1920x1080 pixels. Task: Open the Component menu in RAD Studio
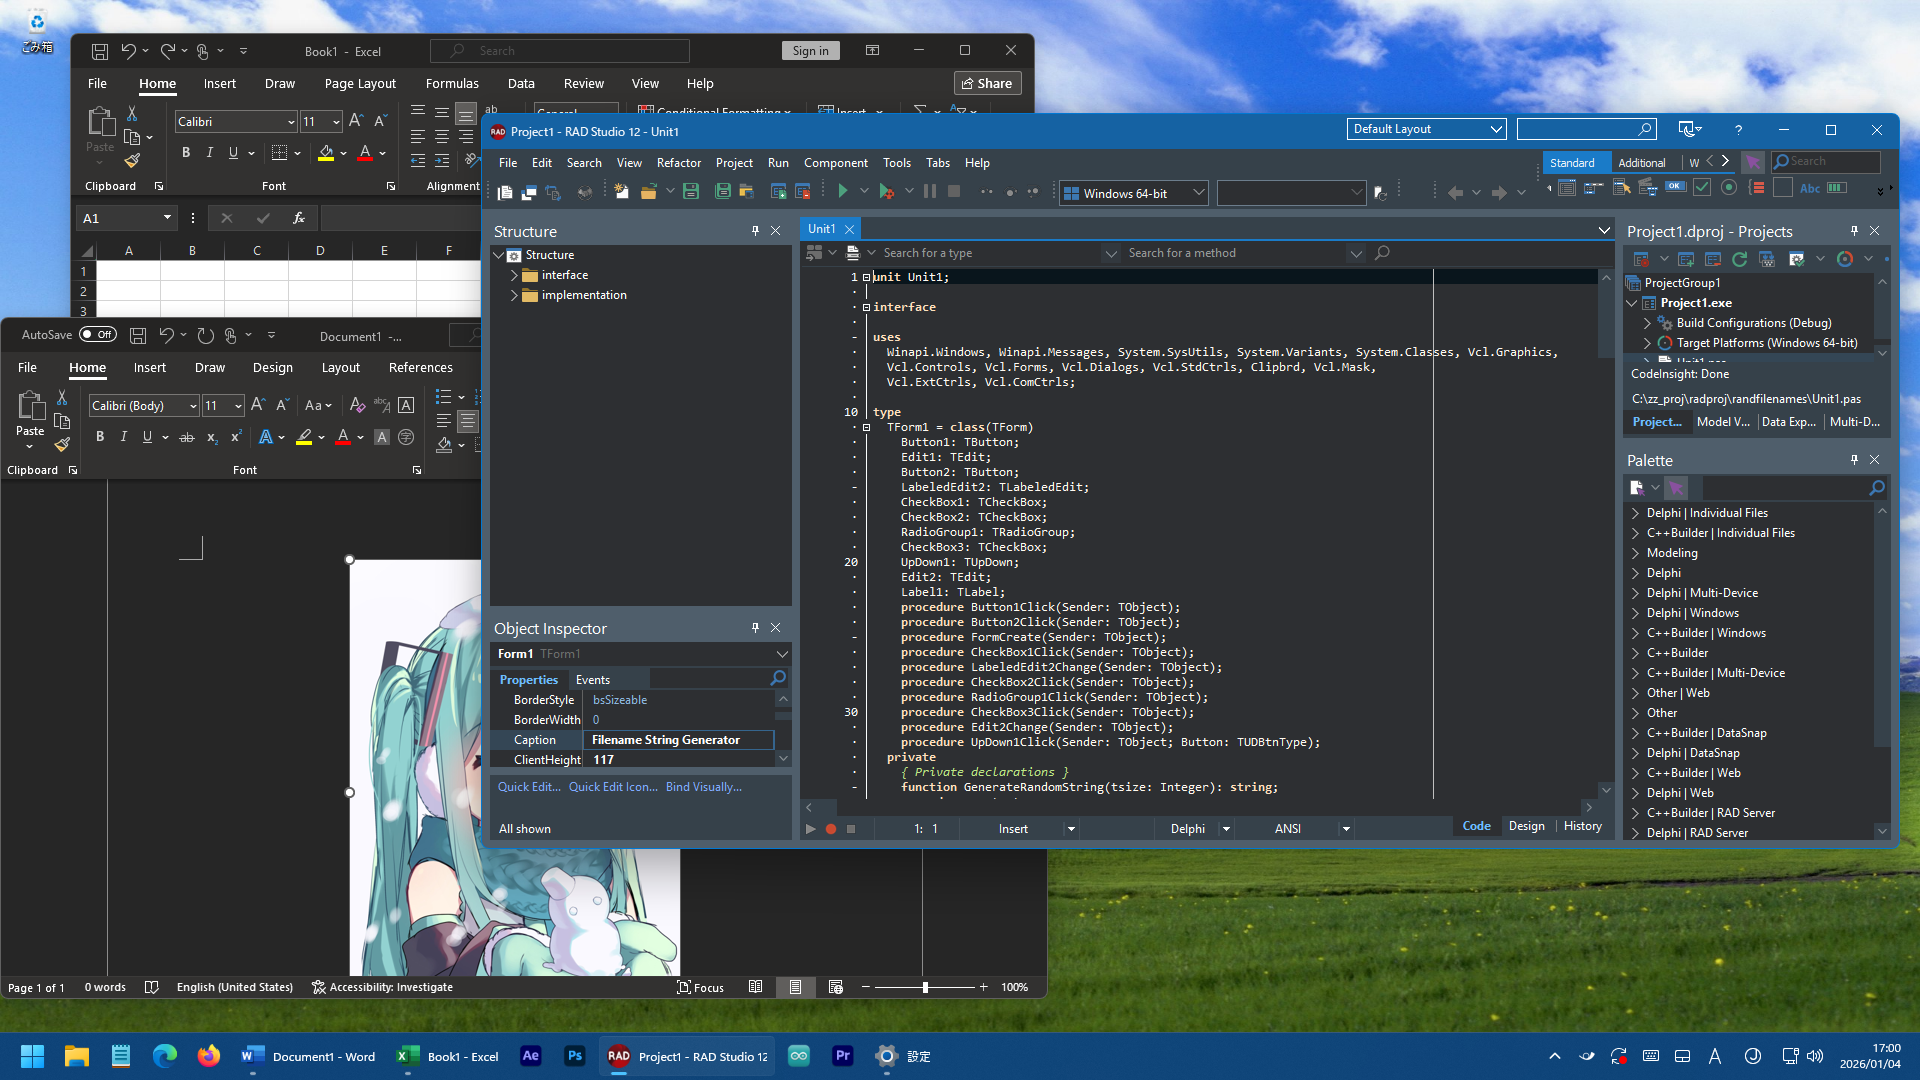835,163
